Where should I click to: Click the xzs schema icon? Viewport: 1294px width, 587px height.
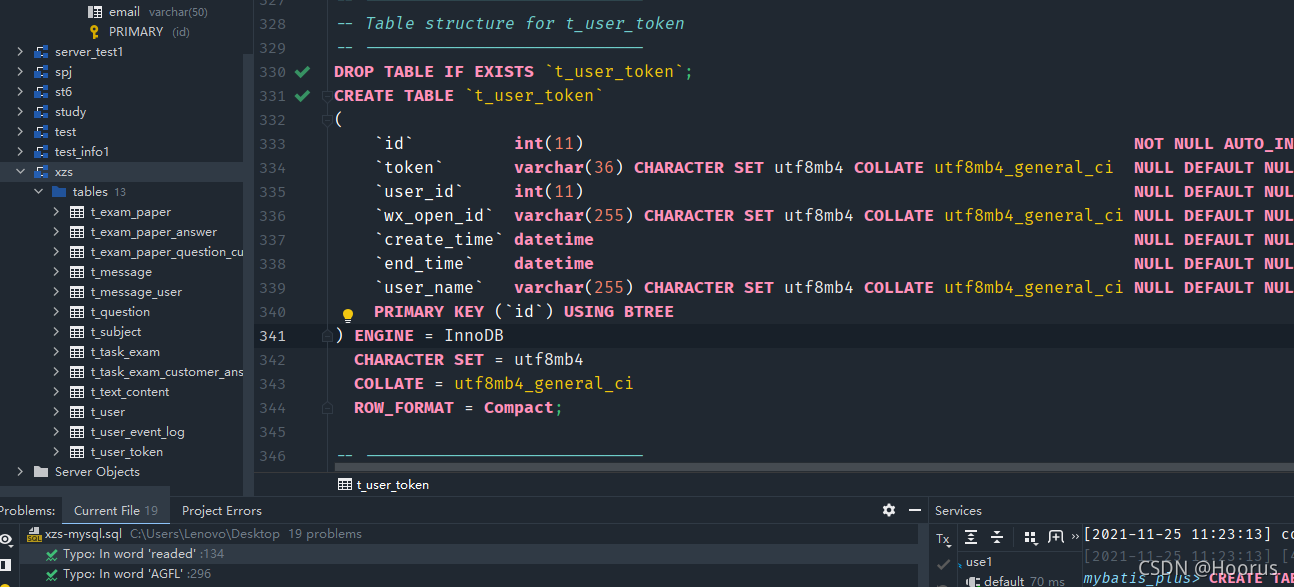(x=41, y=171)
